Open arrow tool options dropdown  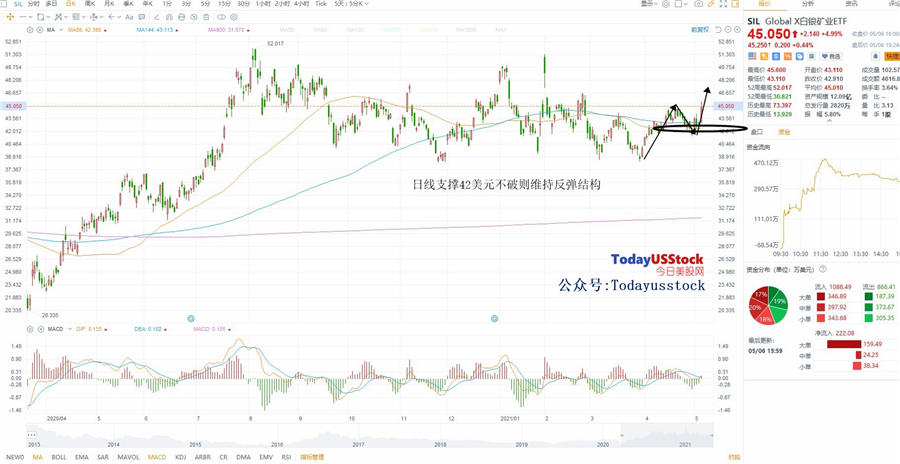[119, 17]
